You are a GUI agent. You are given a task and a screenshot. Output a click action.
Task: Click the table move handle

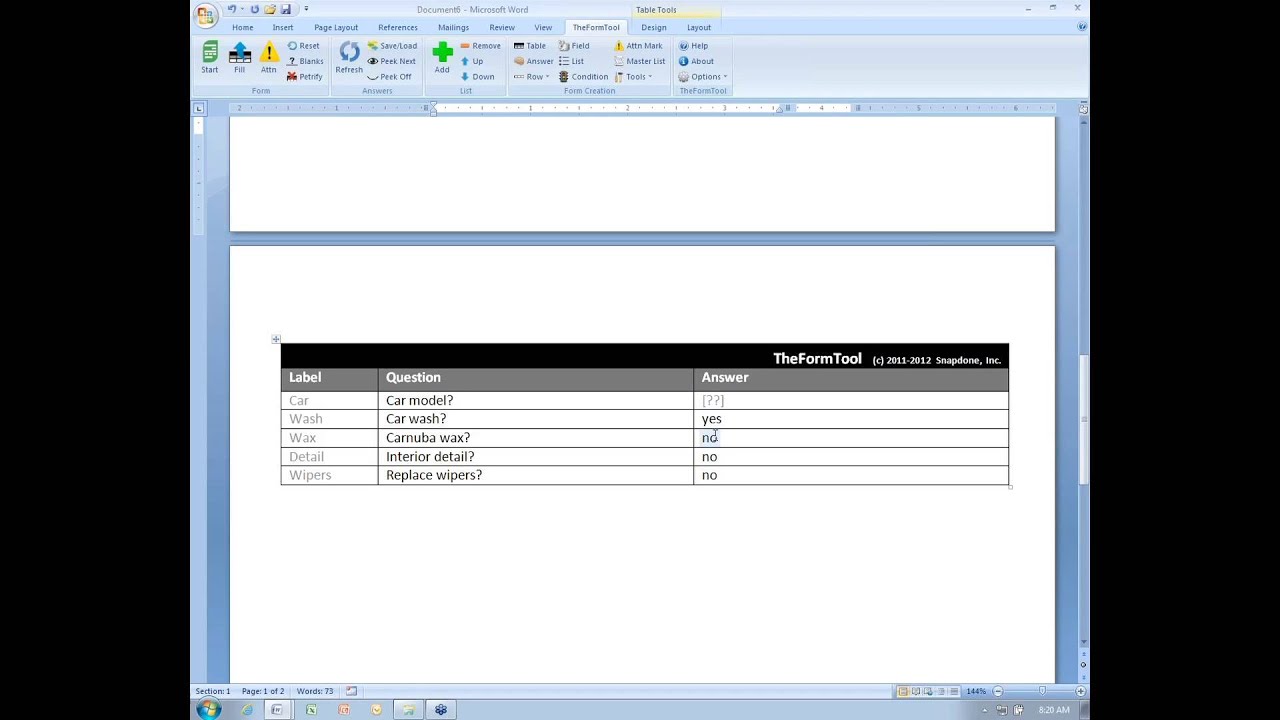click(x=276, y=339)
